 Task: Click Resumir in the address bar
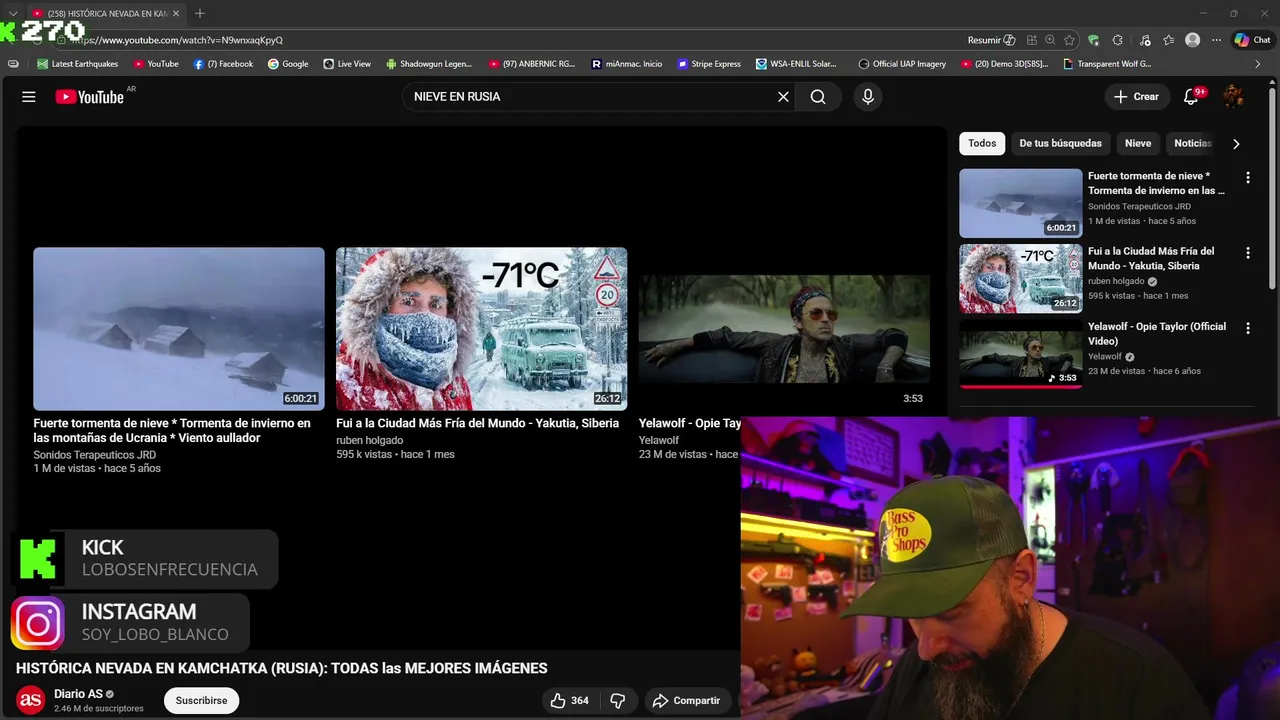pyautogui.click(x=991, y=40)
